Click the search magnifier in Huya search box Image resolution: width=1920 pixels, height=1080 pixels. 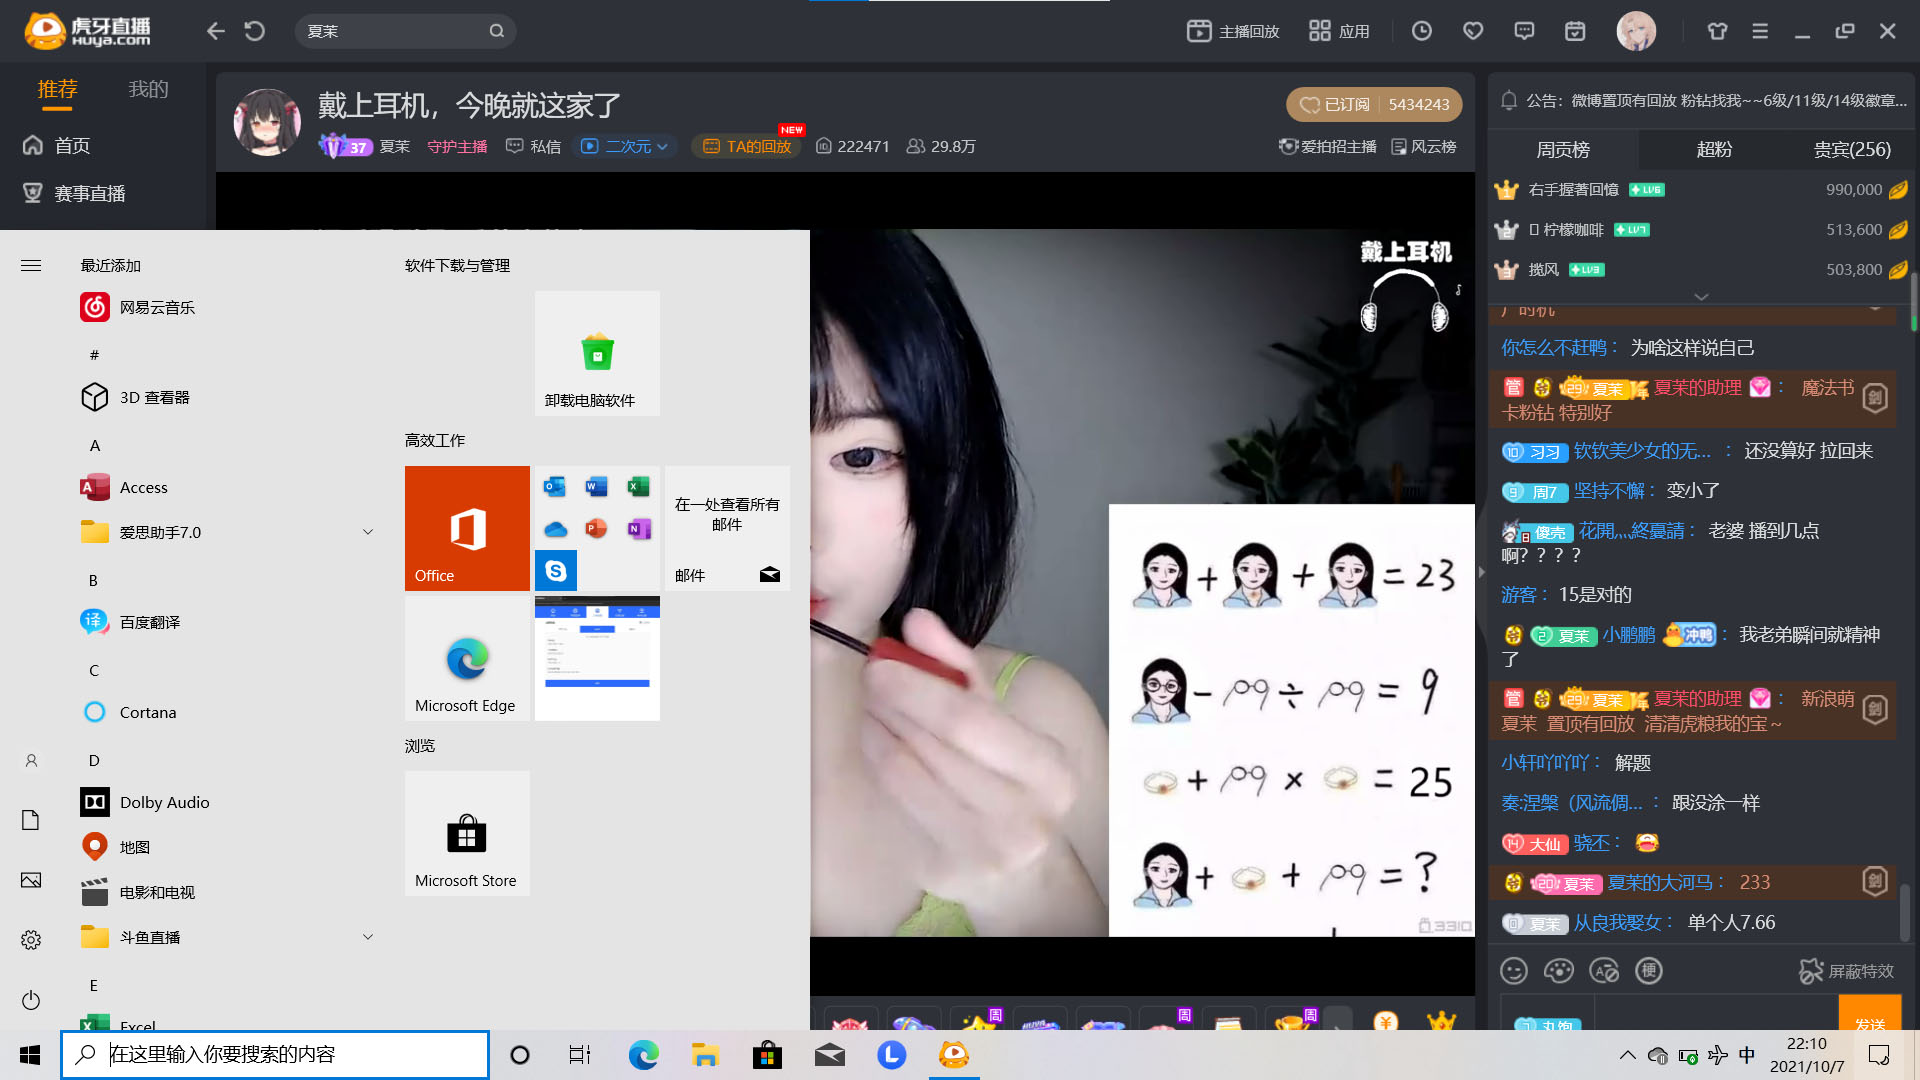(497, 31)
